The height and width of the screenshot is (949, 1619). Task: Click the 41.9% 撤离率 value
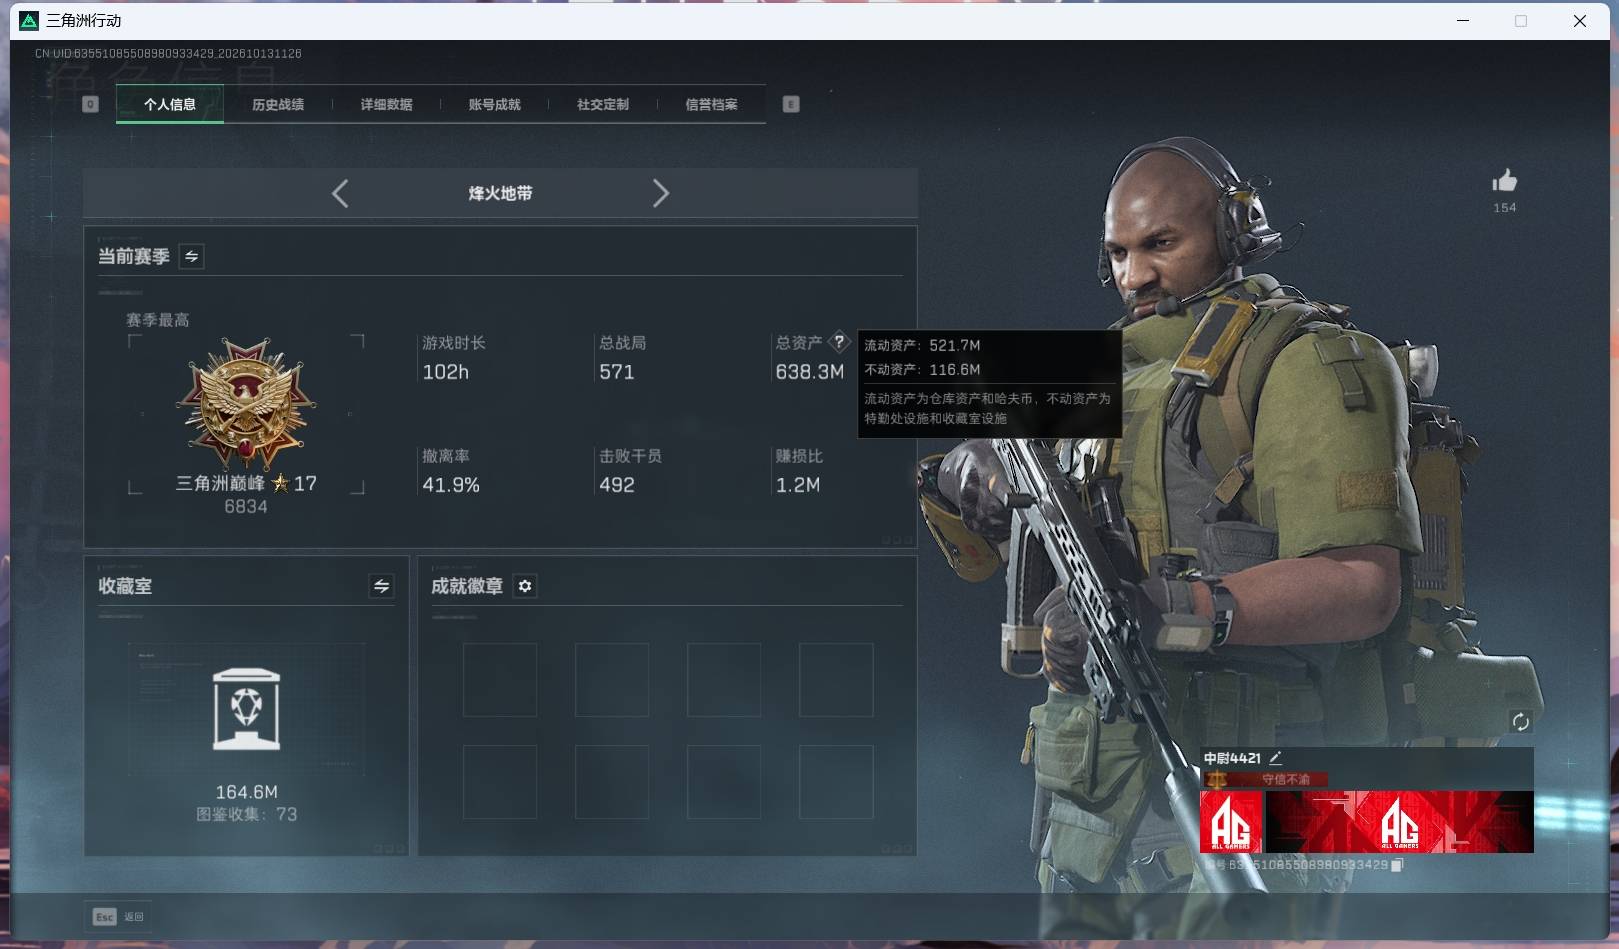tap(450, 485)
